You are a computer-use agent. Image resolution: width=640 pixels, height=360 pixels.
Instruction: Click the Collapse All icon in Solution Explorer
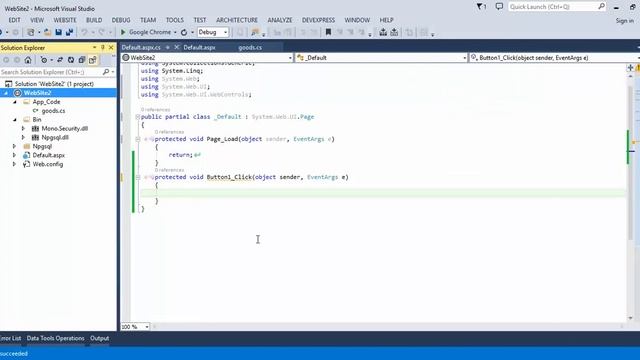(82, 60)
